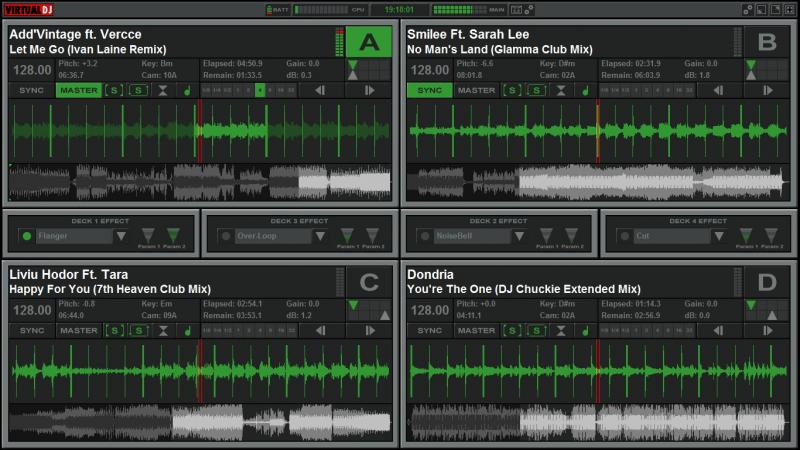Adjust Deck 1 effect Param 2 knob

pyautogui.click(x=173, y=235)
